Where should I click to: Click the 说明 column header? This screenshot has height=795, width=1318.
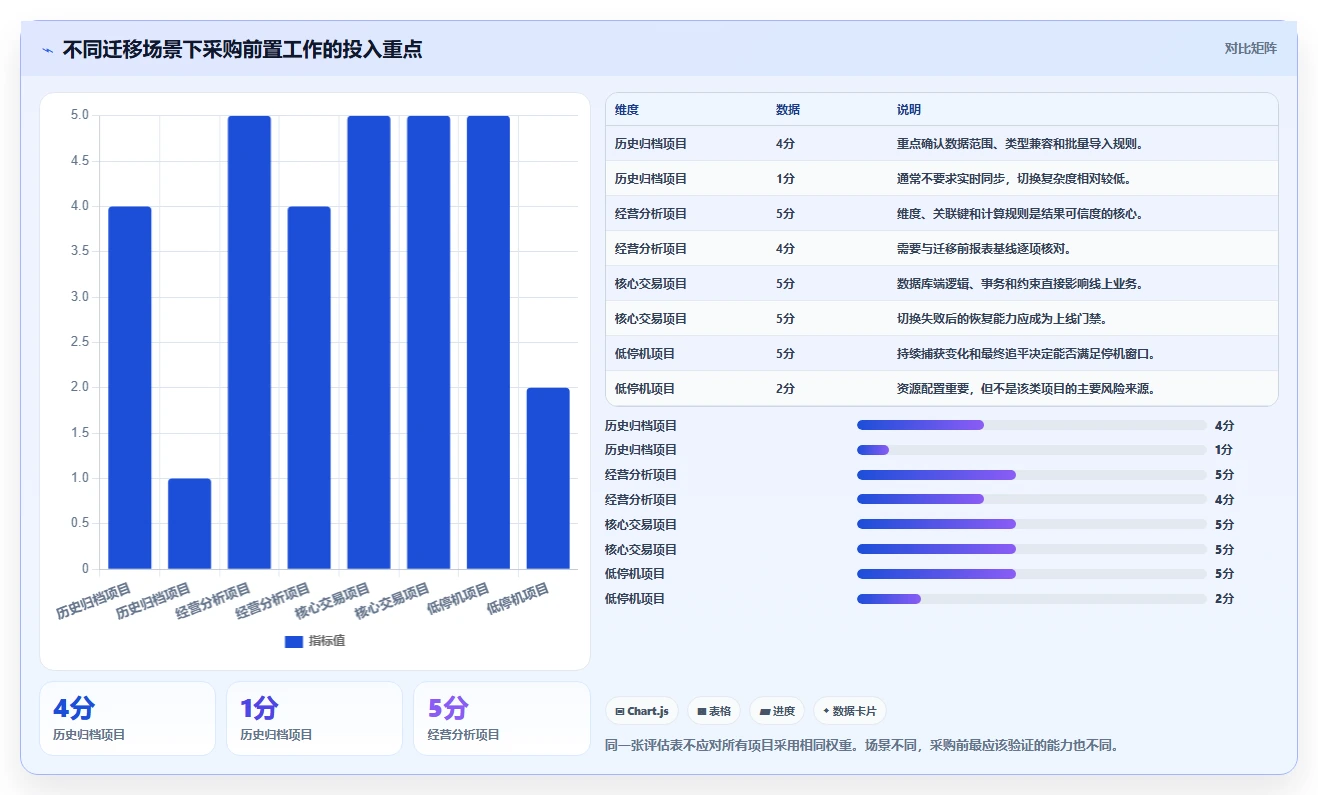tap(909, 110)
